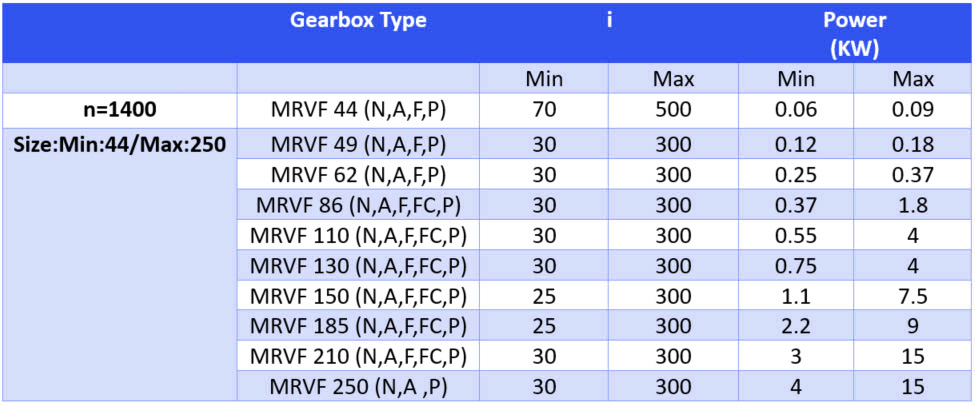Viewport: 975px width, 406px height.
Task: Click i max "300" in MRVF 130 row
Action: pos(673,265)
